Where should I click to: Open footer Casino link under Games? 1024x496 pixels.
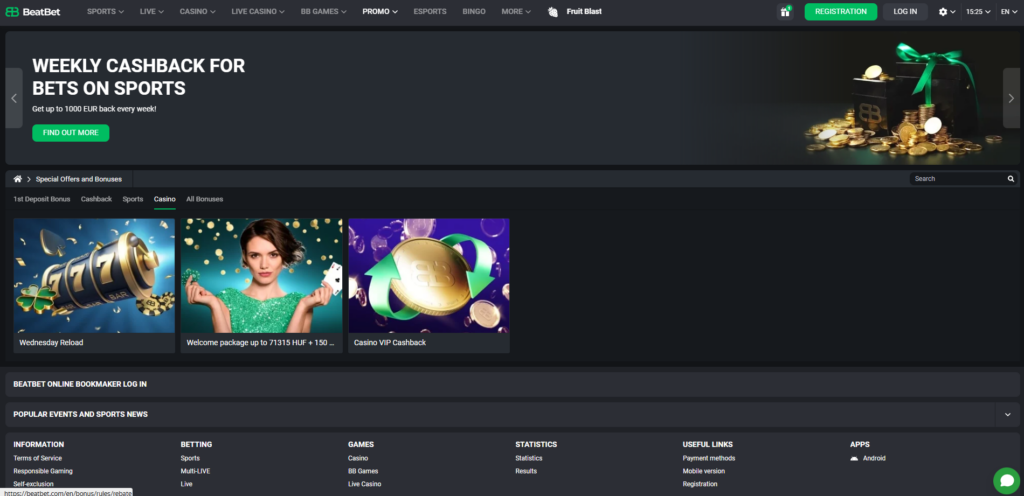point(358,458)
